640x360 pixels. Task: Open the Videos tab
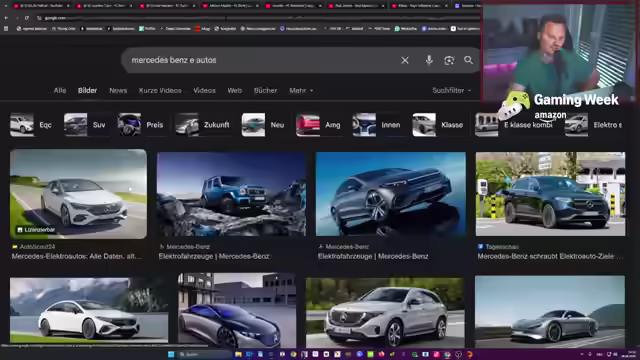coord(204,91)
